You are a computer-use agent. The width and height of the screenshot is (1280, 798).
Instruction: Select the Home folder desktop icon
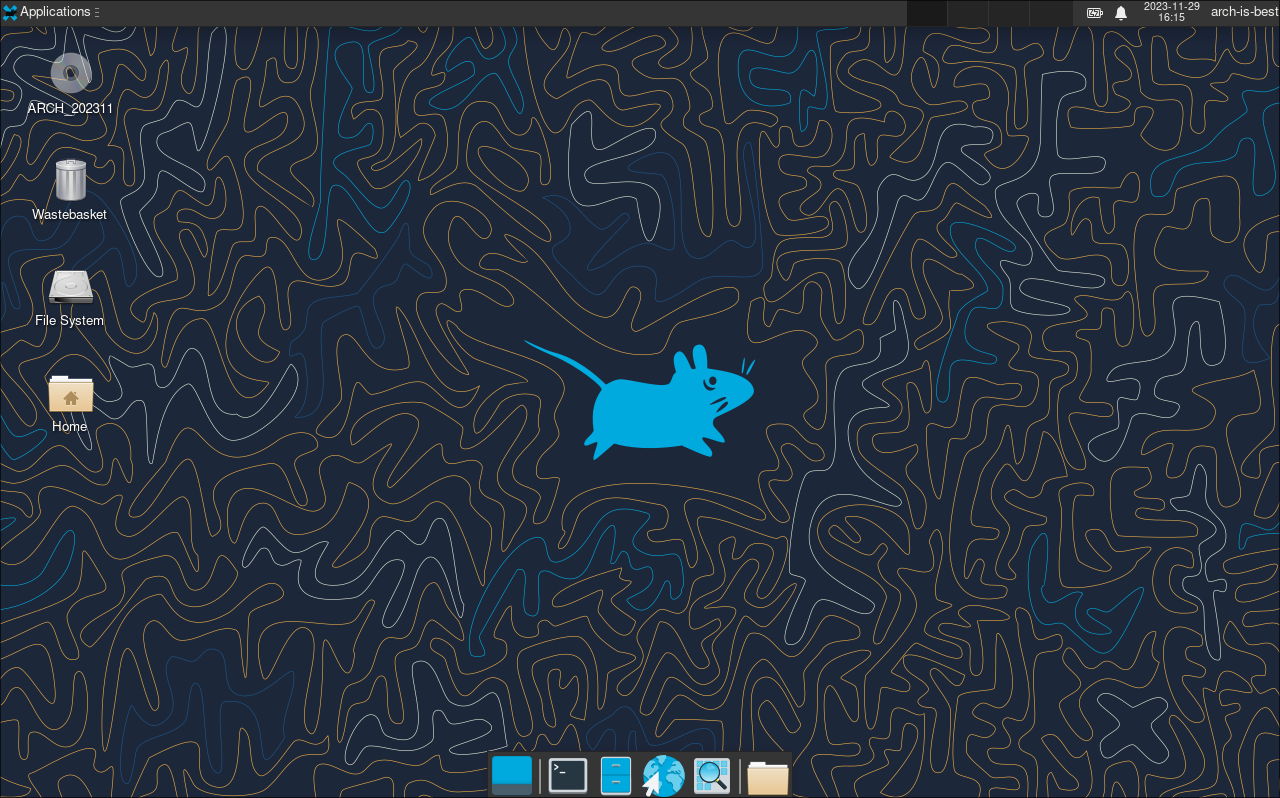click(70, 394)
